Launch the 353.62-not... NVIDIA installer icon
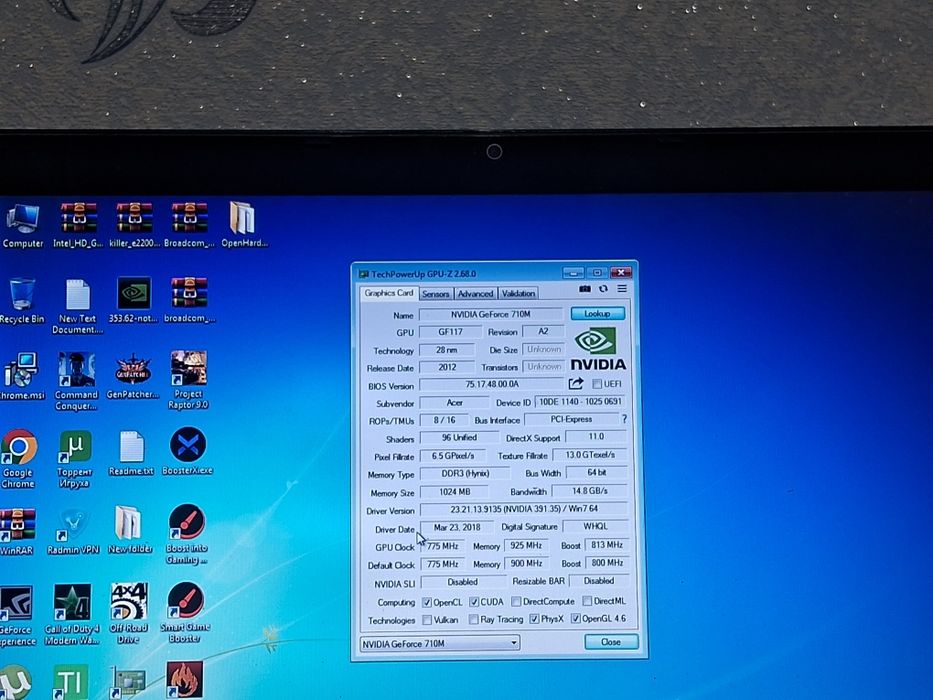933x700 pixels. [x=133, y=299]
